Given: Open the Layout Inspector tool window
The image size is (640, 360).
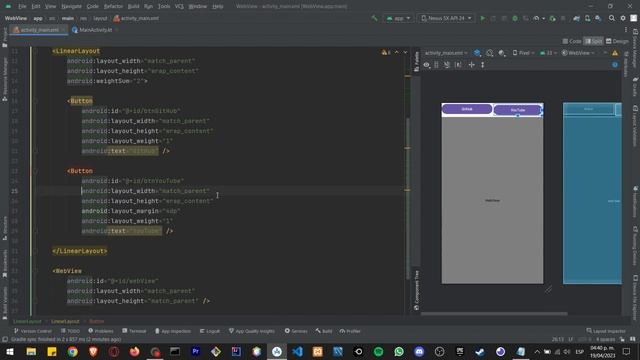Looking at the screenshot, I should click(x=606, y=331).
